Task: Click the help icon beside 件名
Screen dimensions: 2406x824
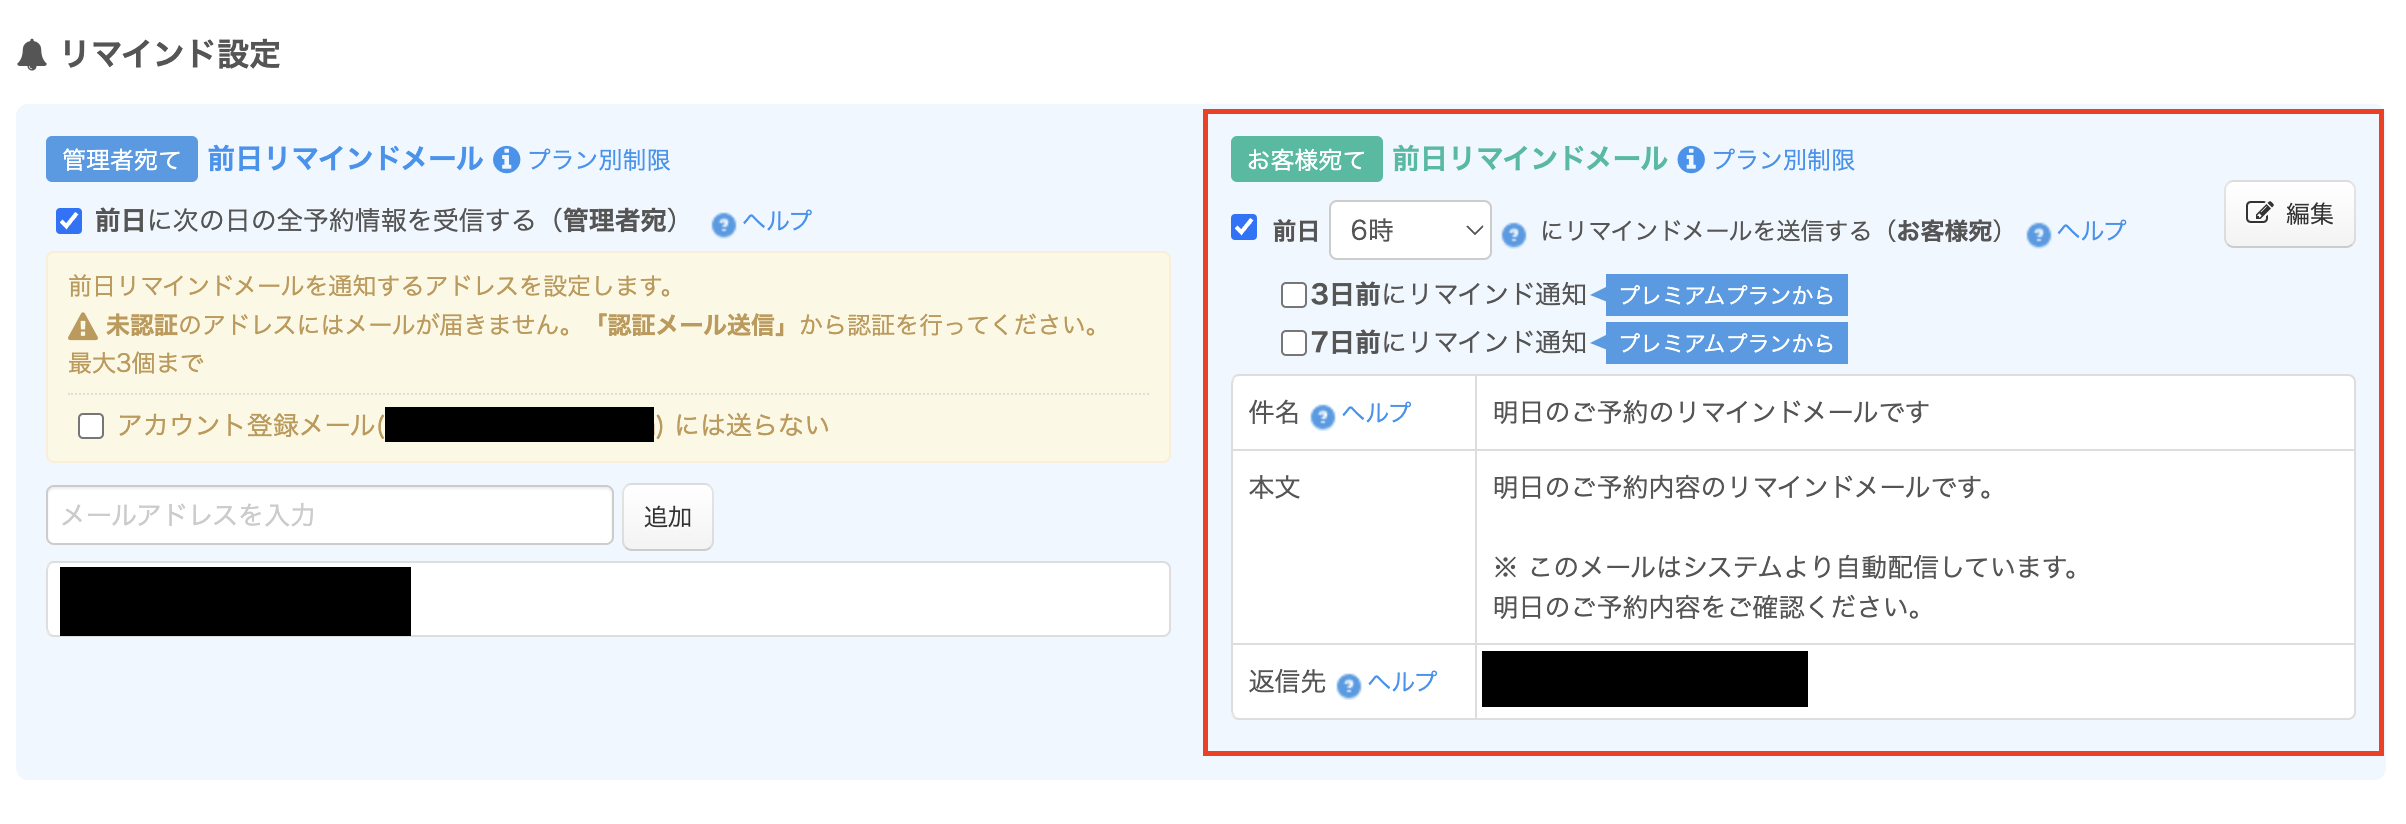Action: point(1322,416)
